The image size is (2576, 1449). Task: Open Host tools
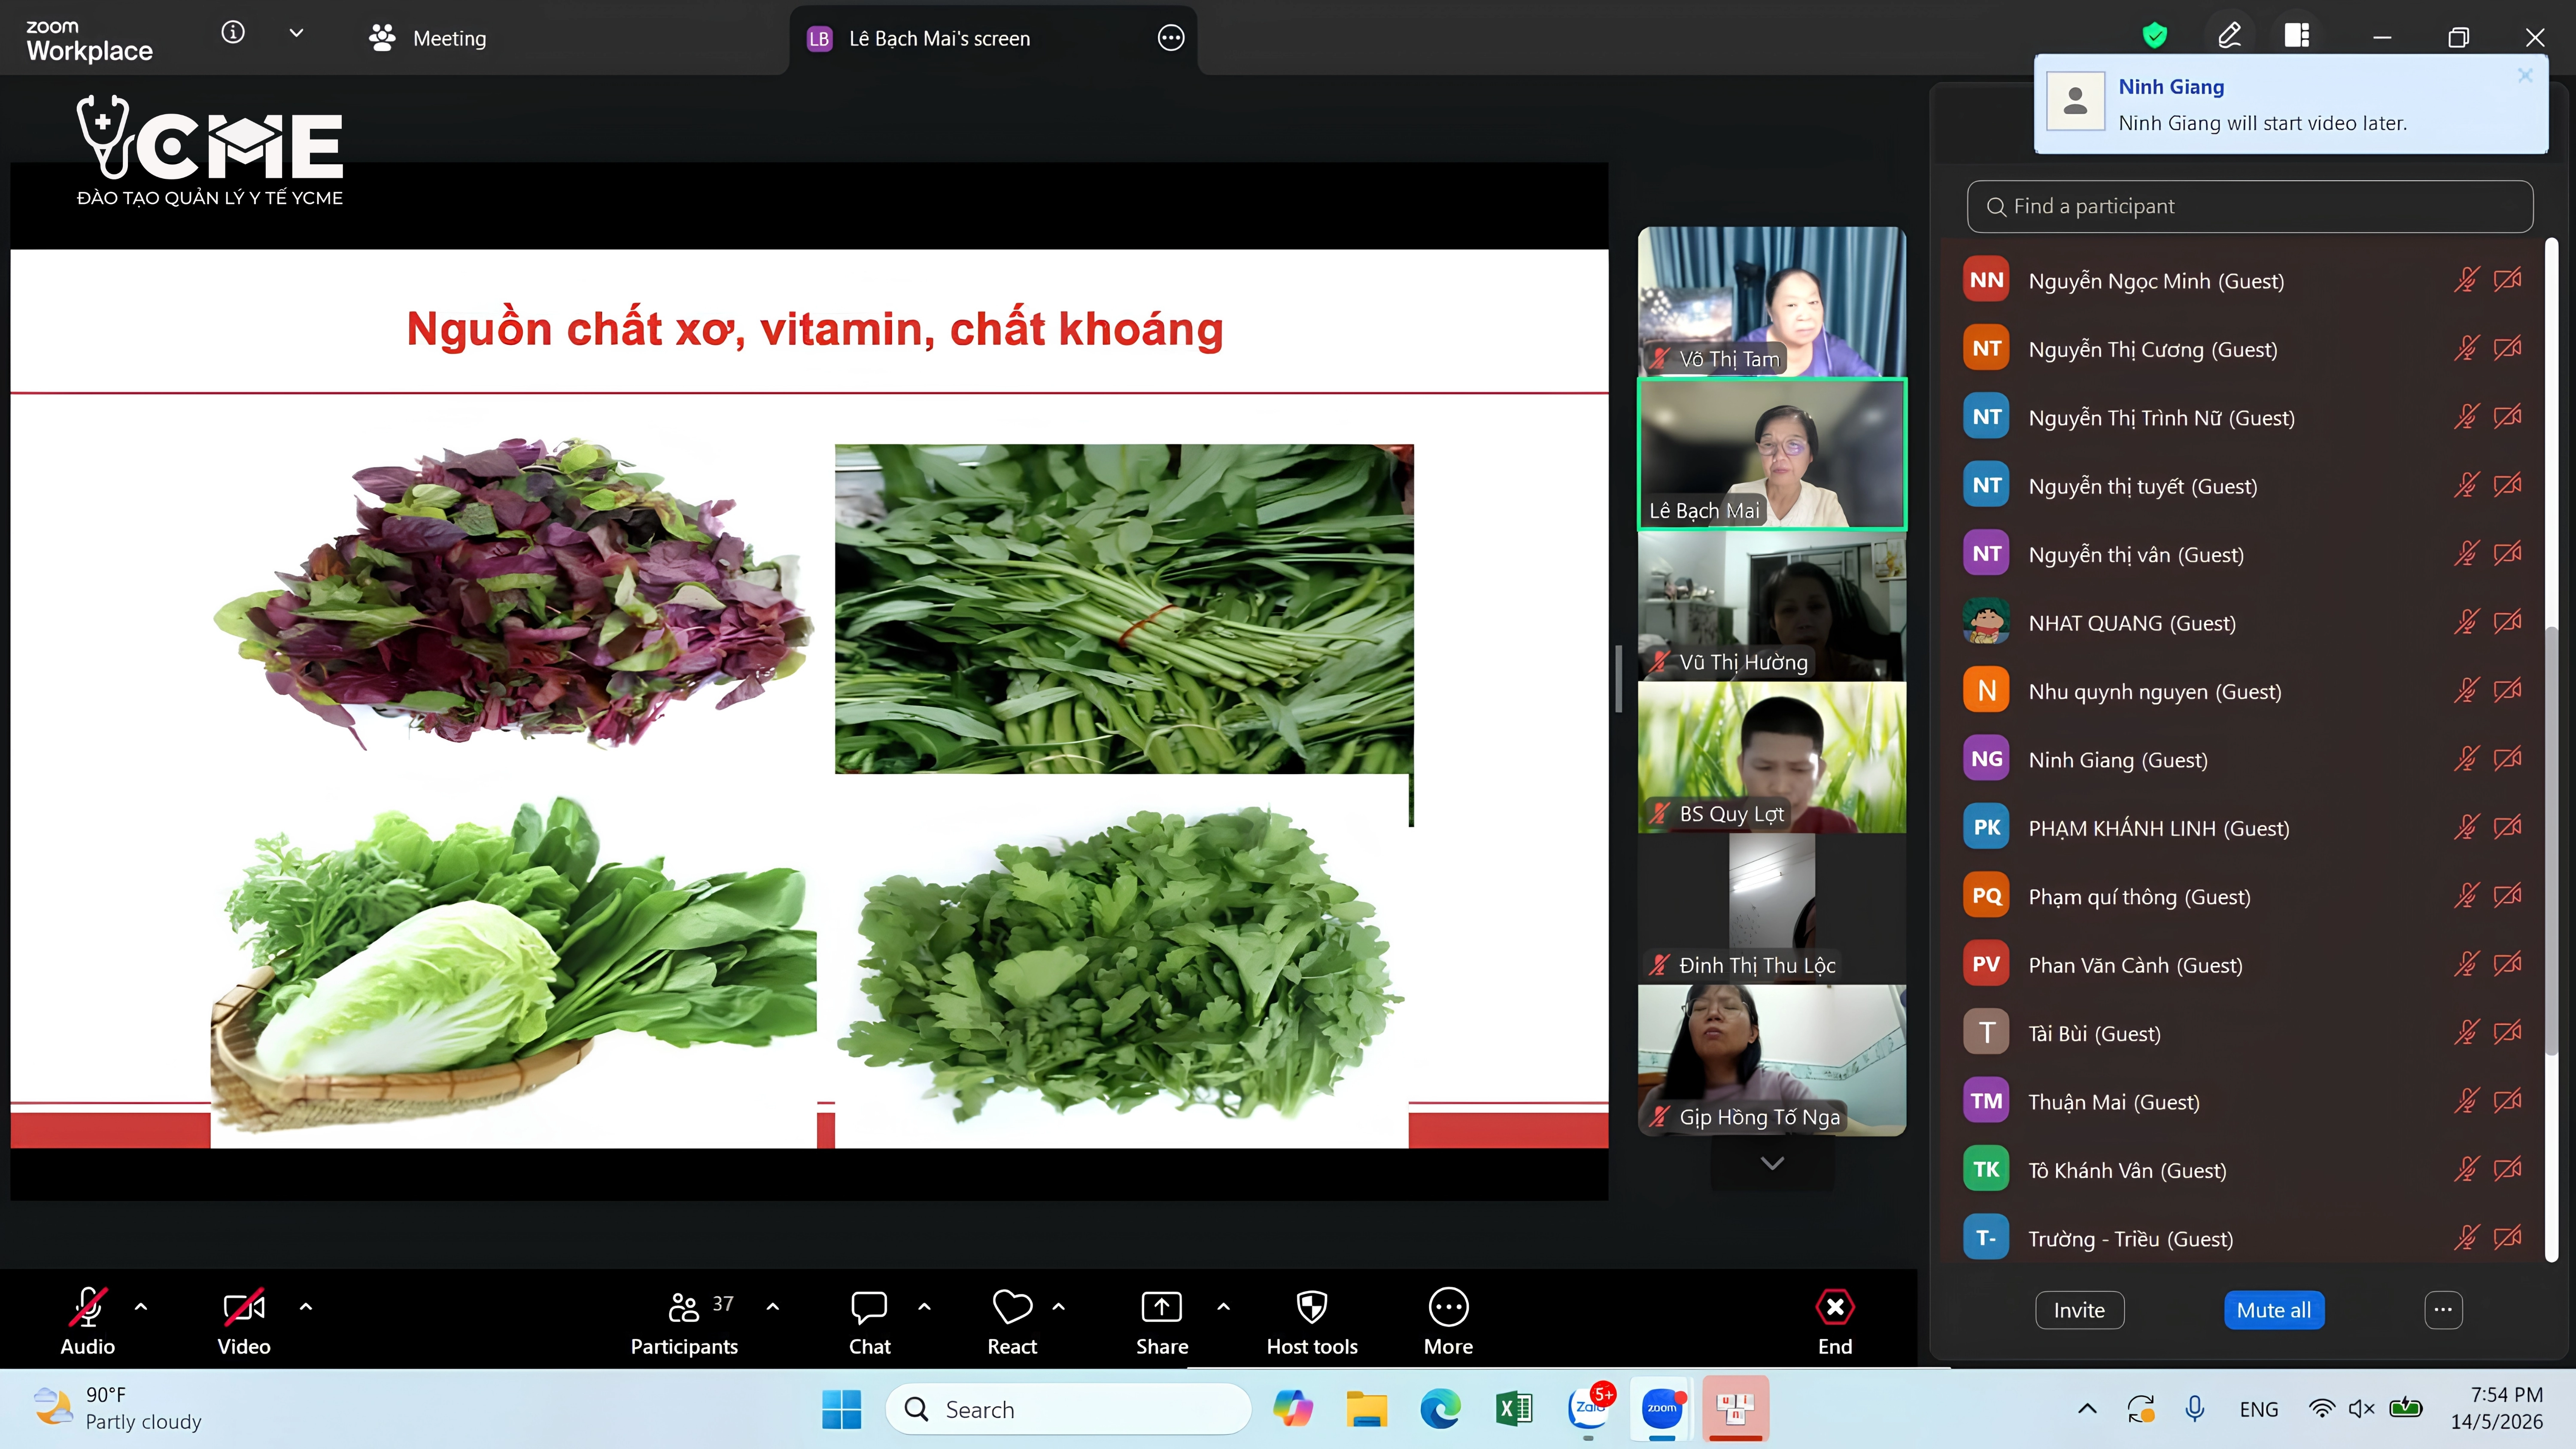click(x=1312, y=1320)
